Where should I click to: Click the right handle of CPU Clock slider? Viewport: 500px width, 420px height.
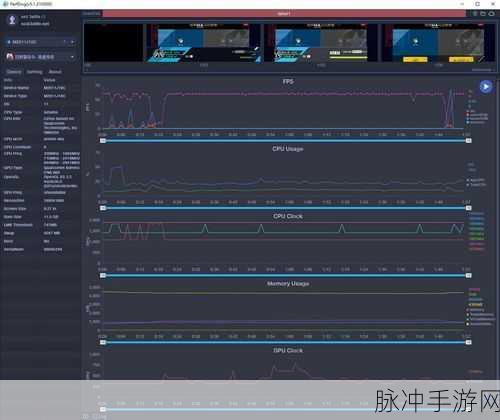coord(468,275)
